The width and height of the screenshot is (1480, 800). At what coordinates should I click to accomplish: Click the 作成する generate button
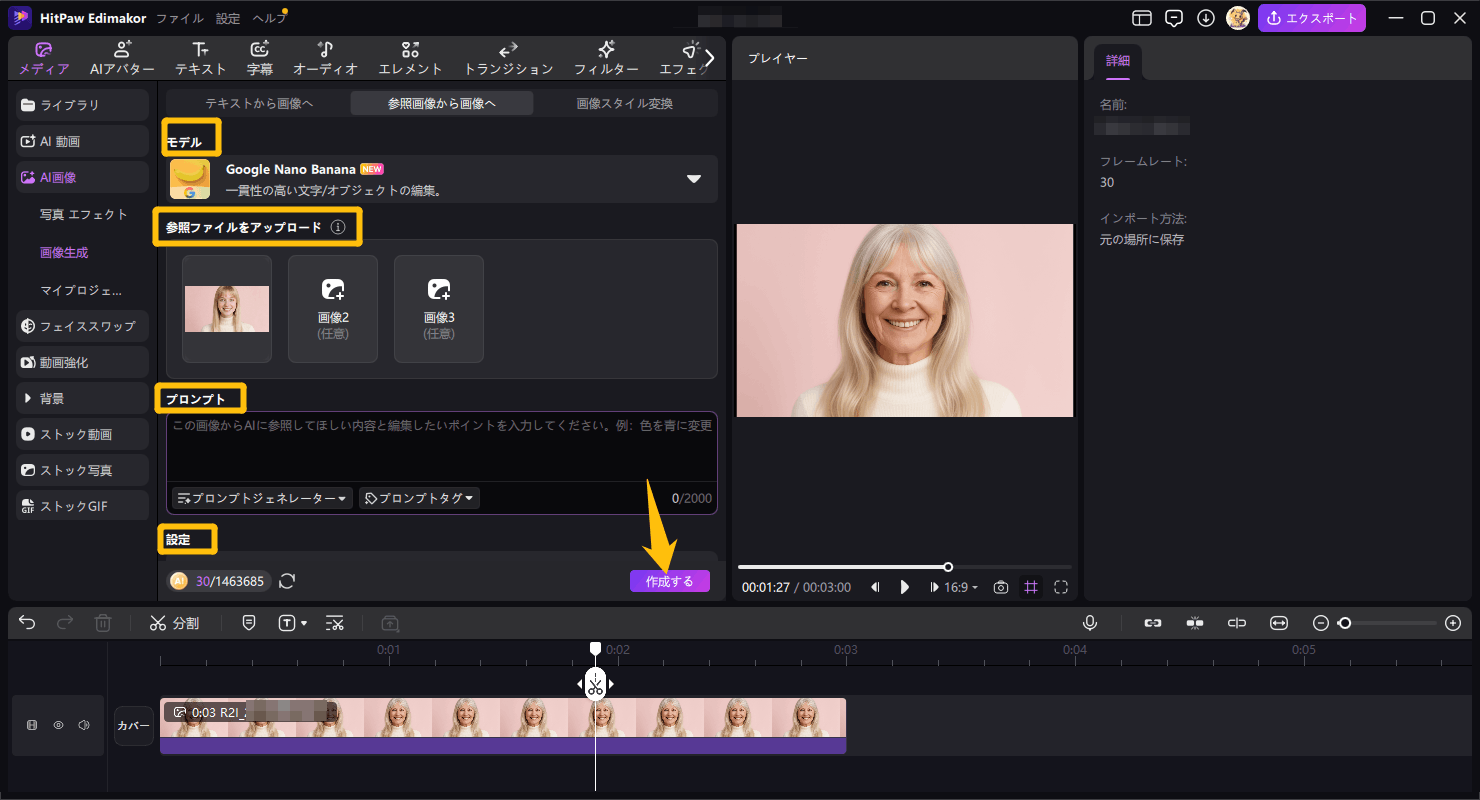tap(669, 581)
